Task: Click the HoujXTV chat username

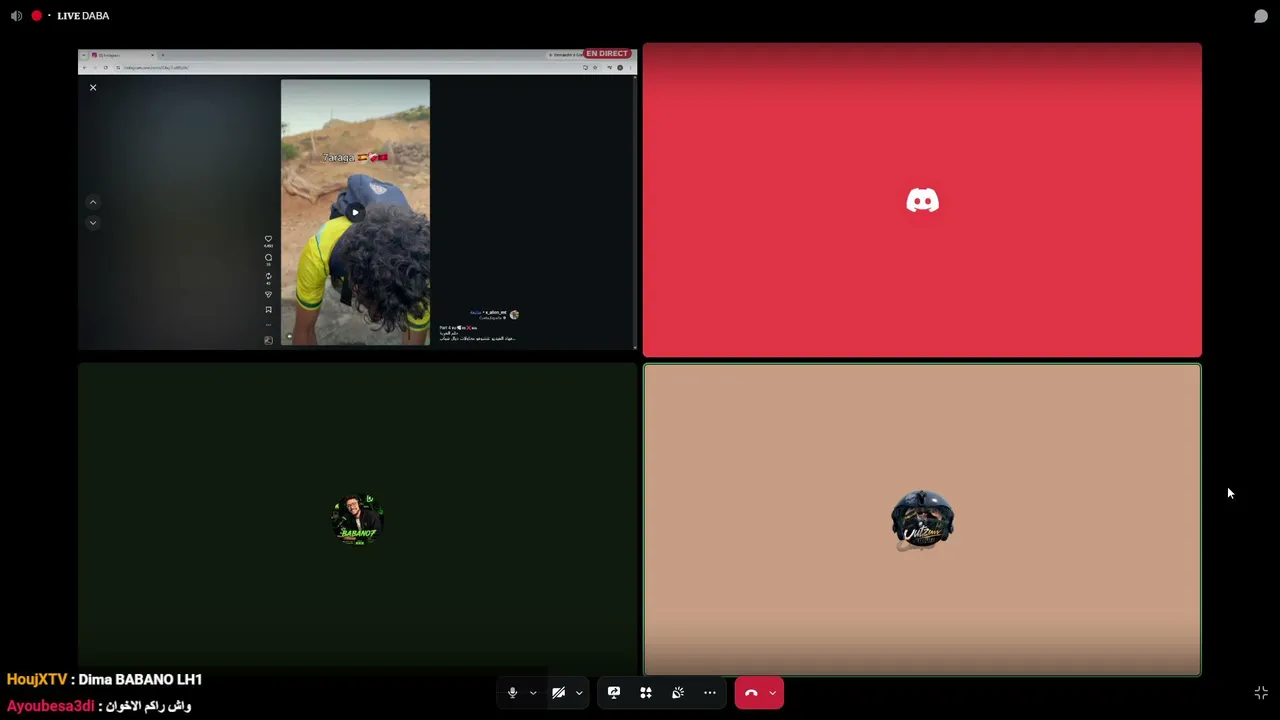Action: 37,680
